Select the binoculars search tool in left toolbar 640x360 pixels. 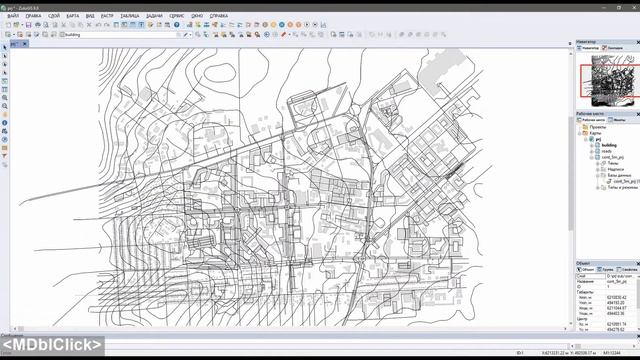click(x=5, y=131)
